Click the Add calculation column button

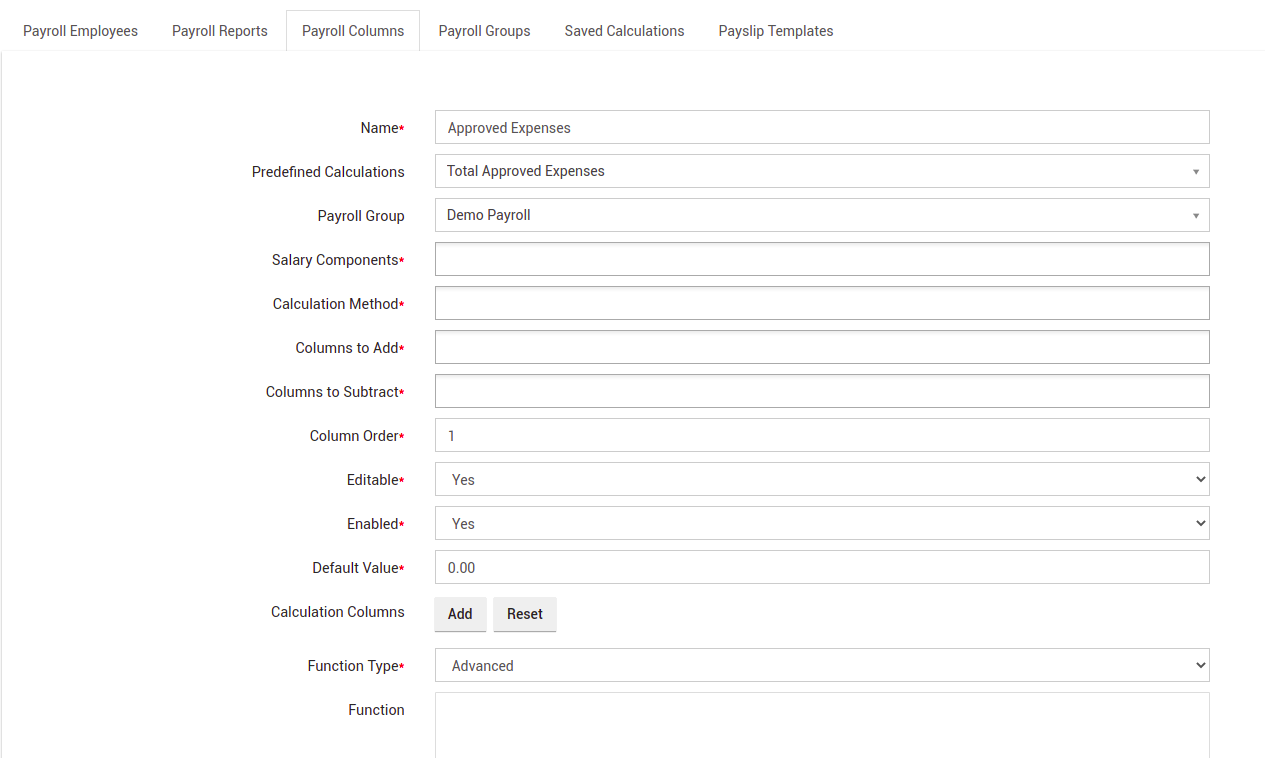tap(460, 614)
